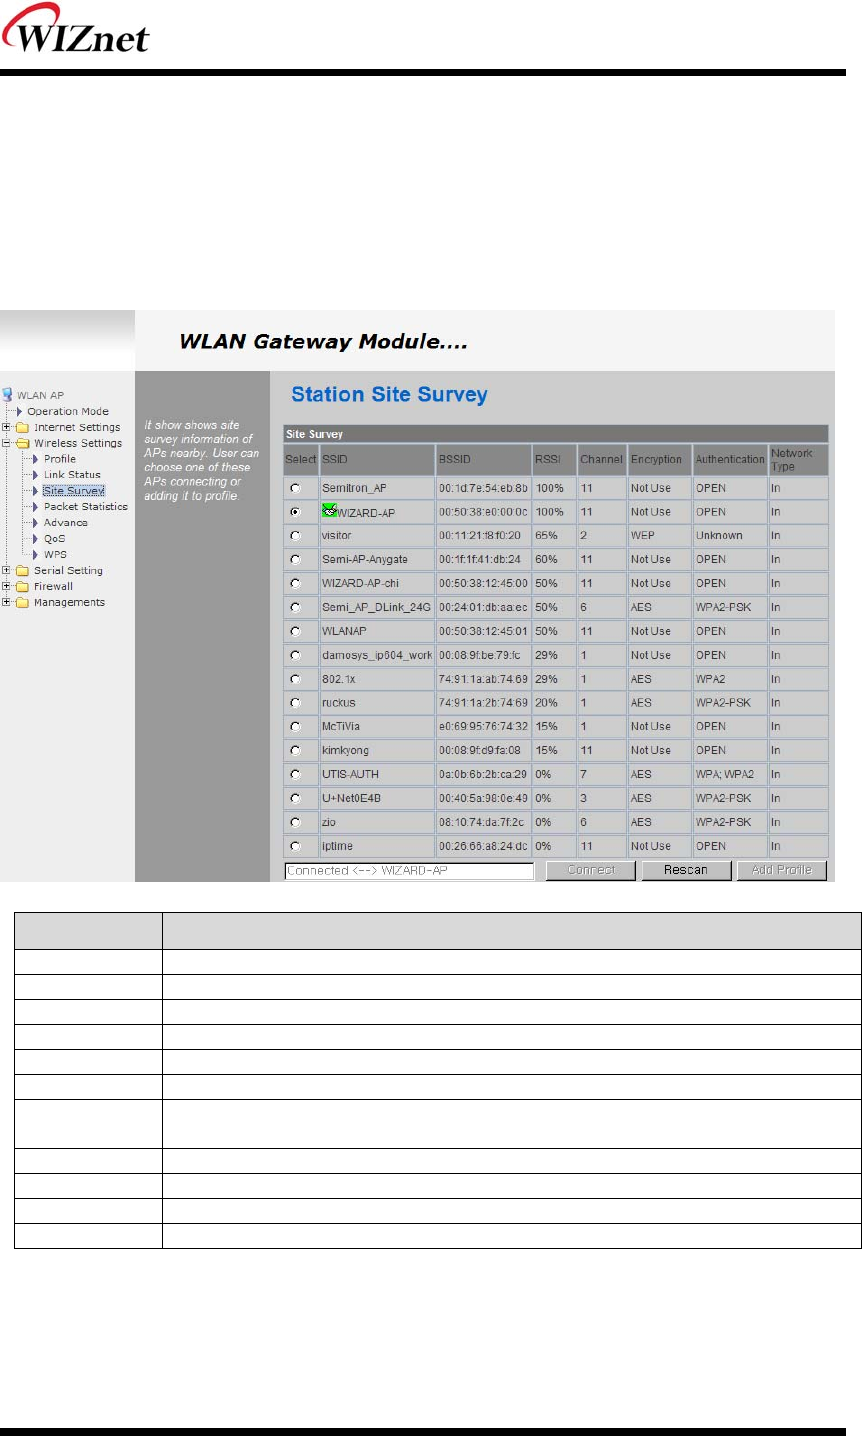Click the Network Type column header
The height and width of the screenshot is (1436, 862).
(798, 459)
